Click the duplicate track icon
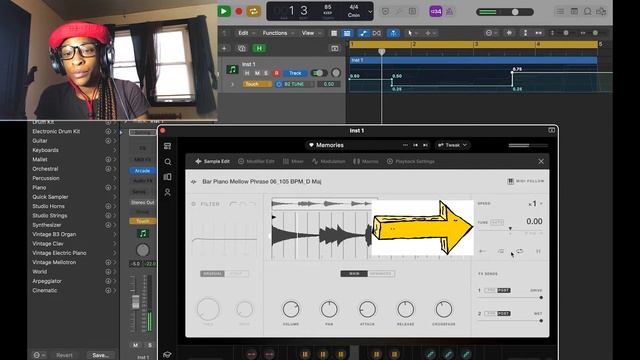The image size is (640, 360). (242, 49)
